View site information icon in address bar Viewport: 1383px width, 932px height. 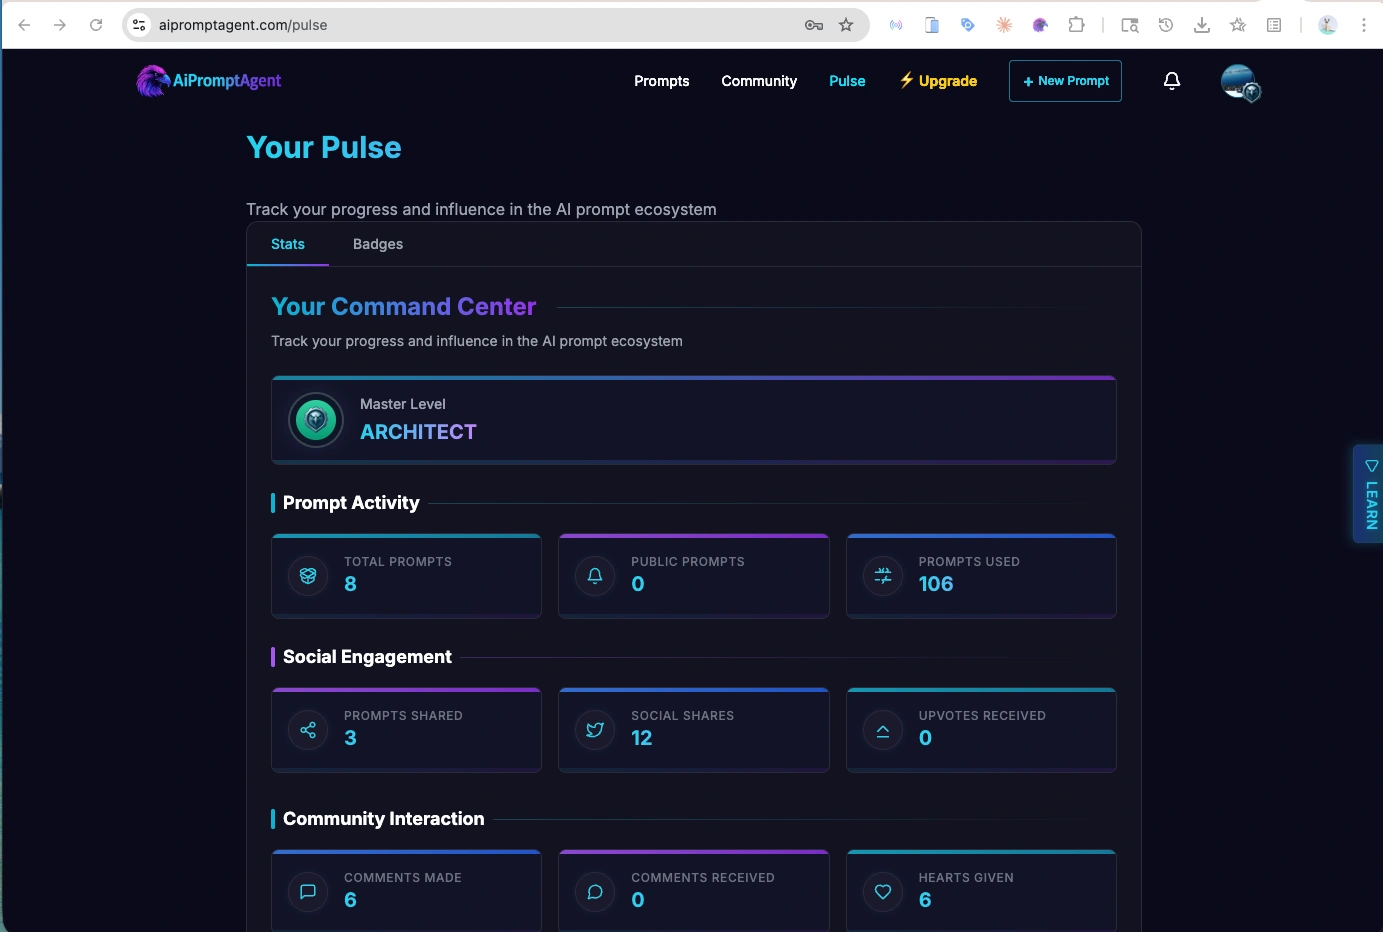(x=139, y=25)
